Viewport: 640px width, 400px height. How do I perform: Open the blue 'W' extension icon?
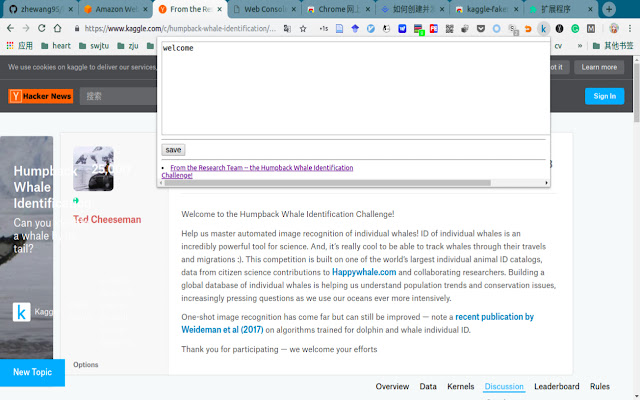coord(402,29)
